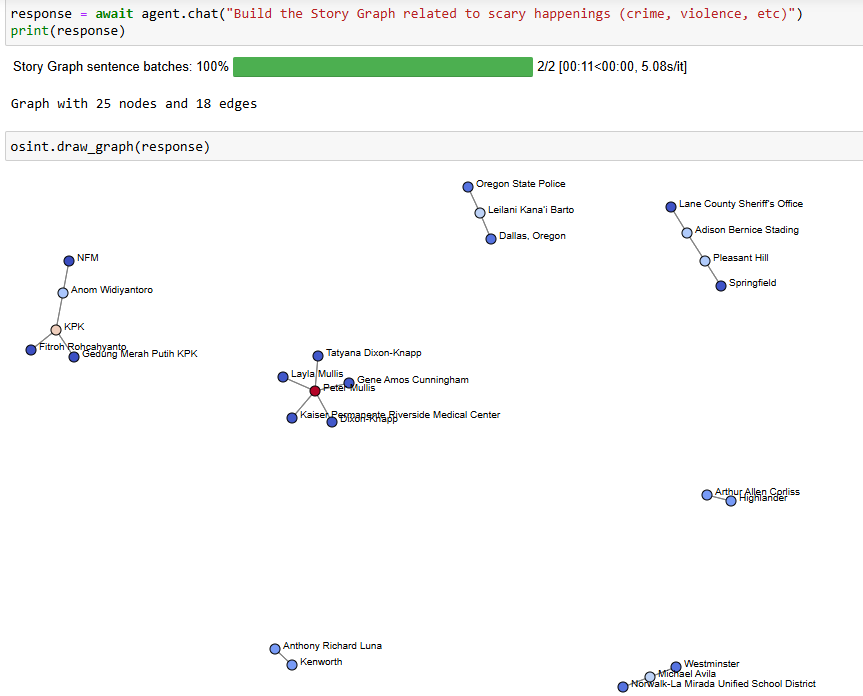Click the Gene Amos Cunningham node

point(349,383)
